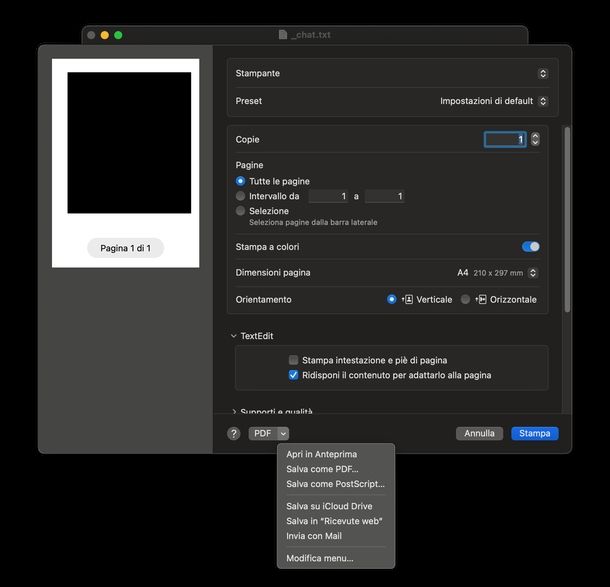610x587 pixels.
Task: Choose Modifica menu… item
Action: 320,558
